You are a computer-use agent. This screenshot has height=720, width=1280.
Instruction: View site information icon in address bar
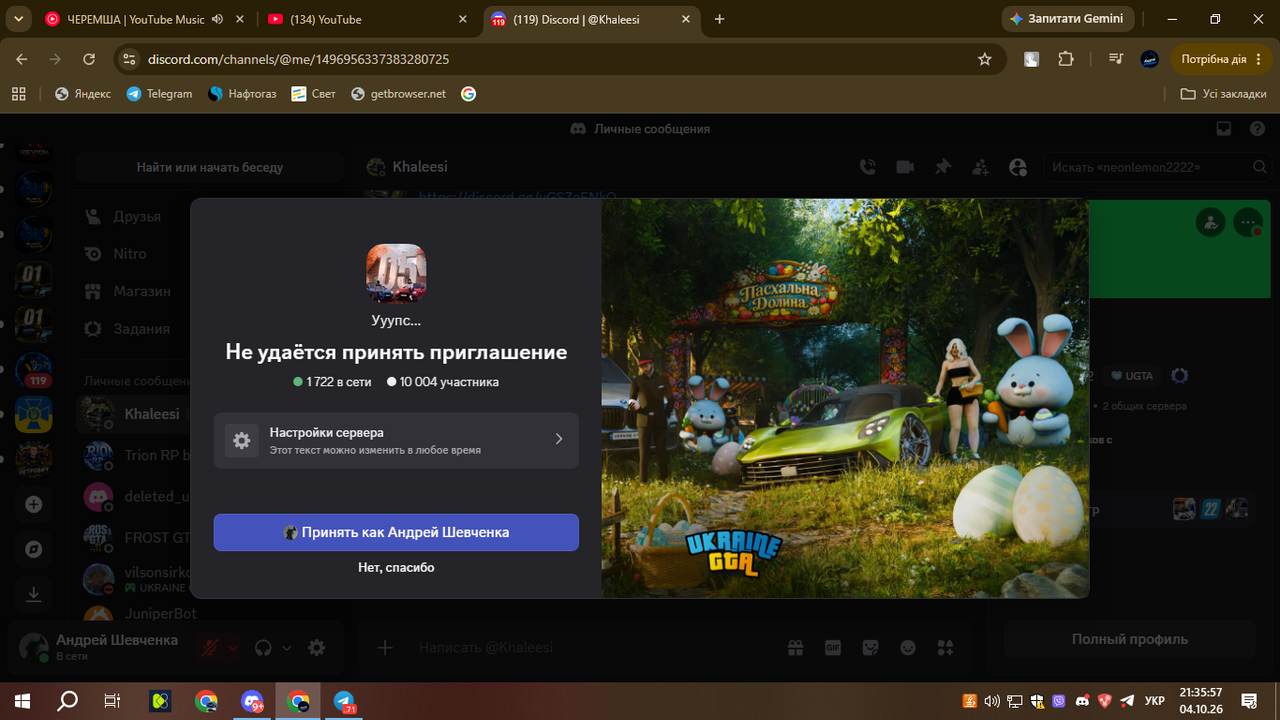128,59
